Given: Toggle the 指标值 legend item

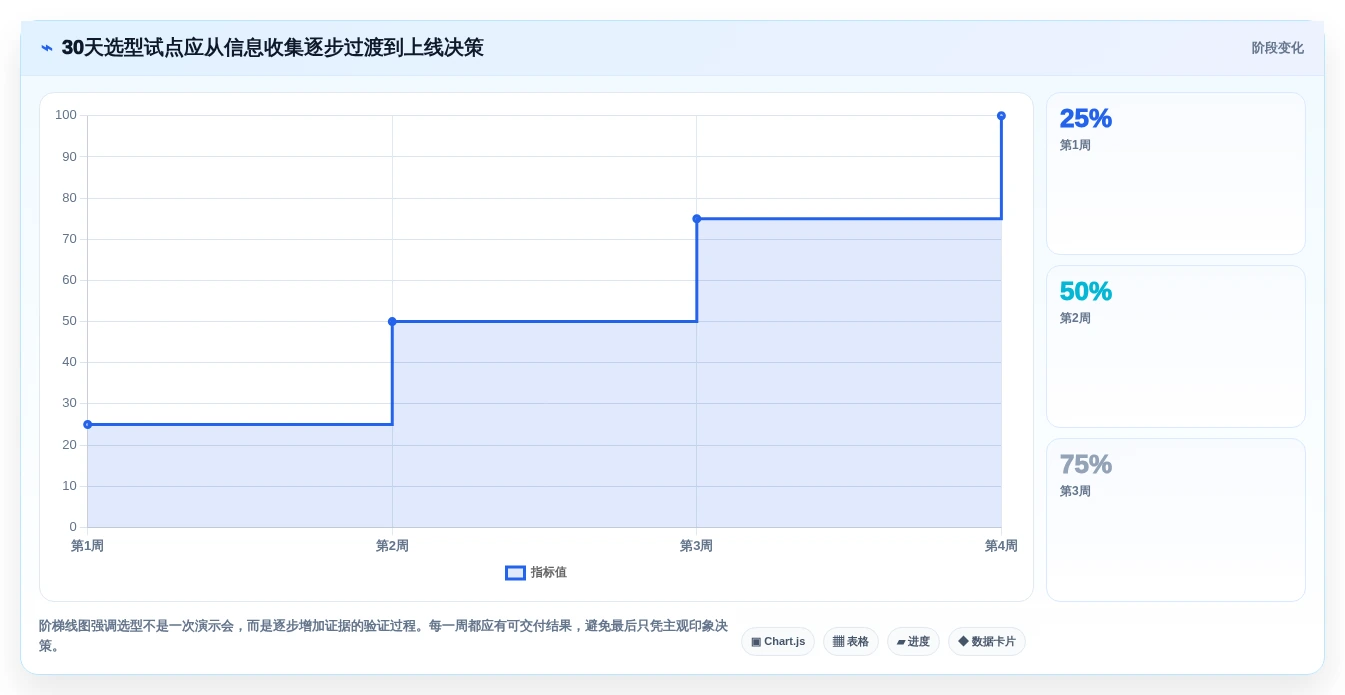Looking at the screenshot, I should (536, 572).
